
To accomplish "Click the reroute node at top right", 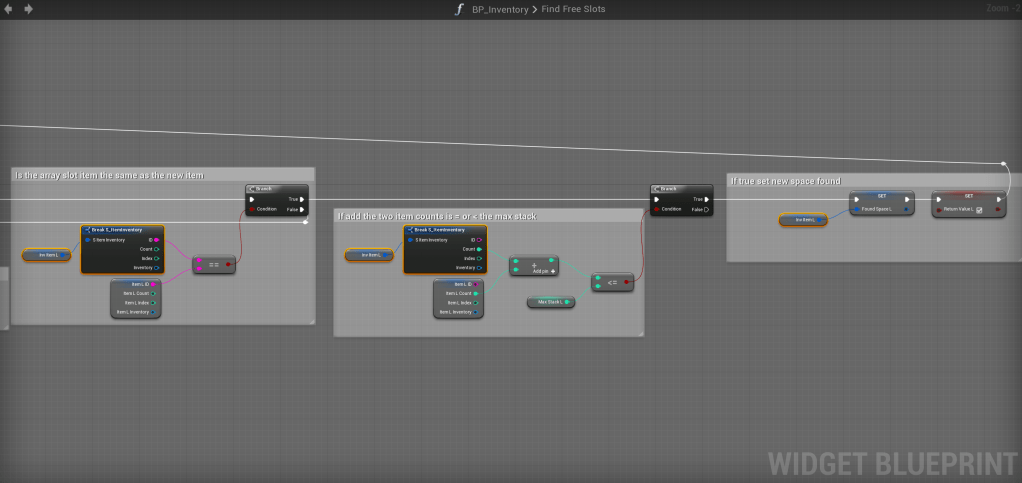I will click(x=1004, y=163).
